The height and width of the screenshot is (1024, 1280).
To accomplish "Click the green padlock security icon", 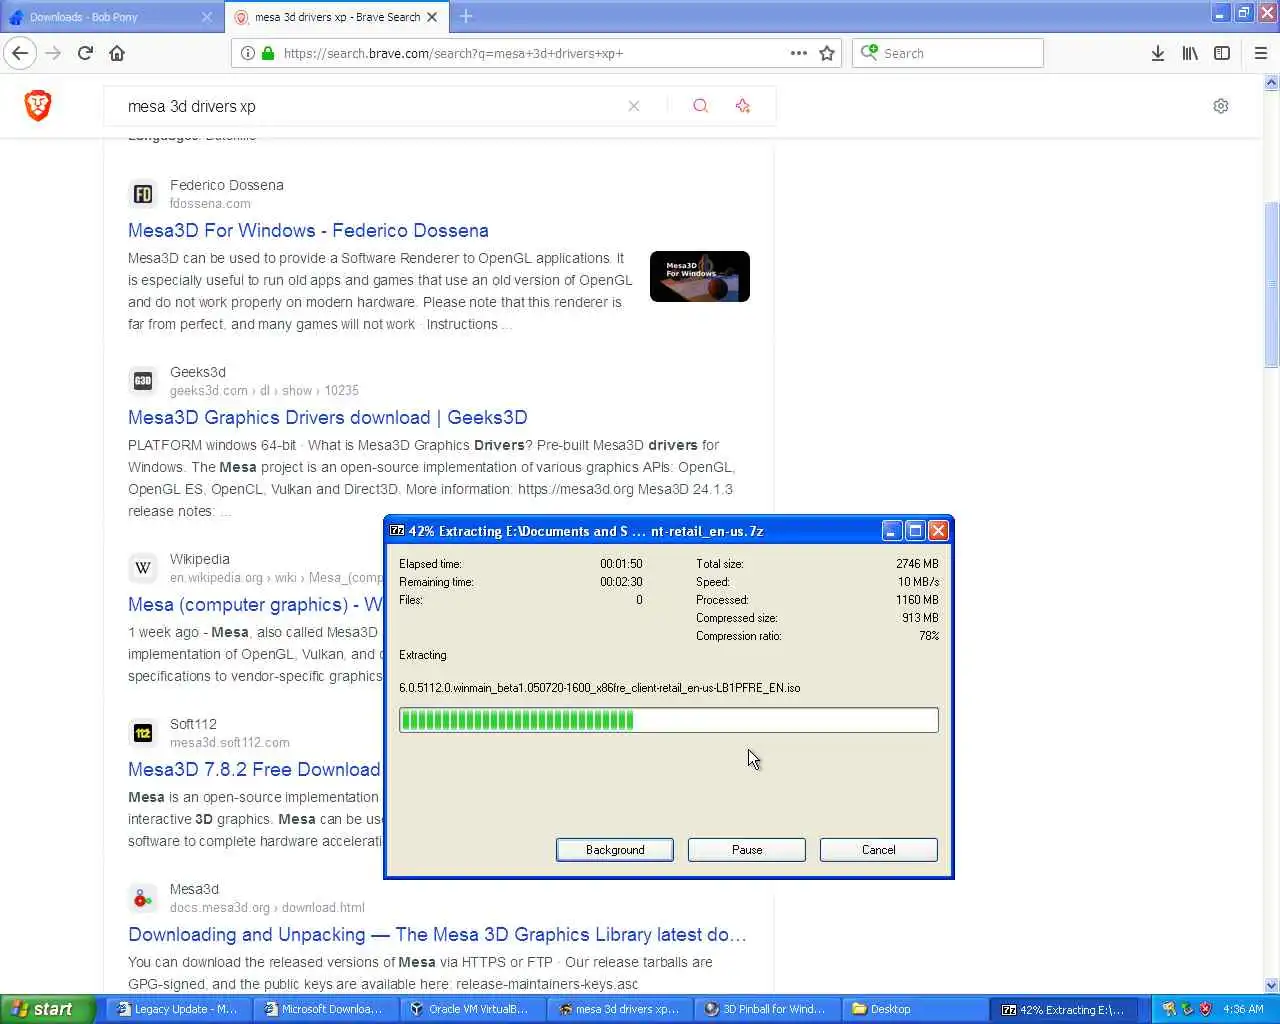I will [268, 53].
